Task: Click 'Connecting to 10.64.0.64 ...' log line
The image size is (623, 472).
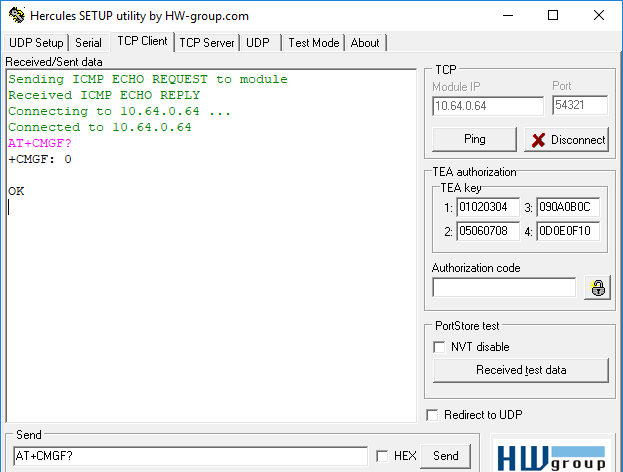Action: tap(119, 111)
